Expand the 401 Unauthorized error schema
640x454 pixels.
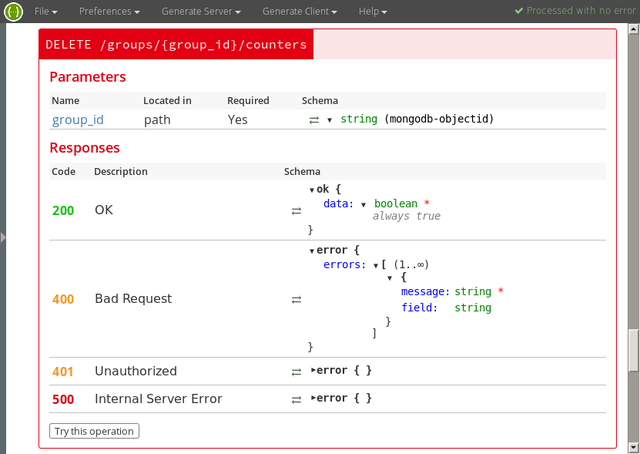coord(313,370)
